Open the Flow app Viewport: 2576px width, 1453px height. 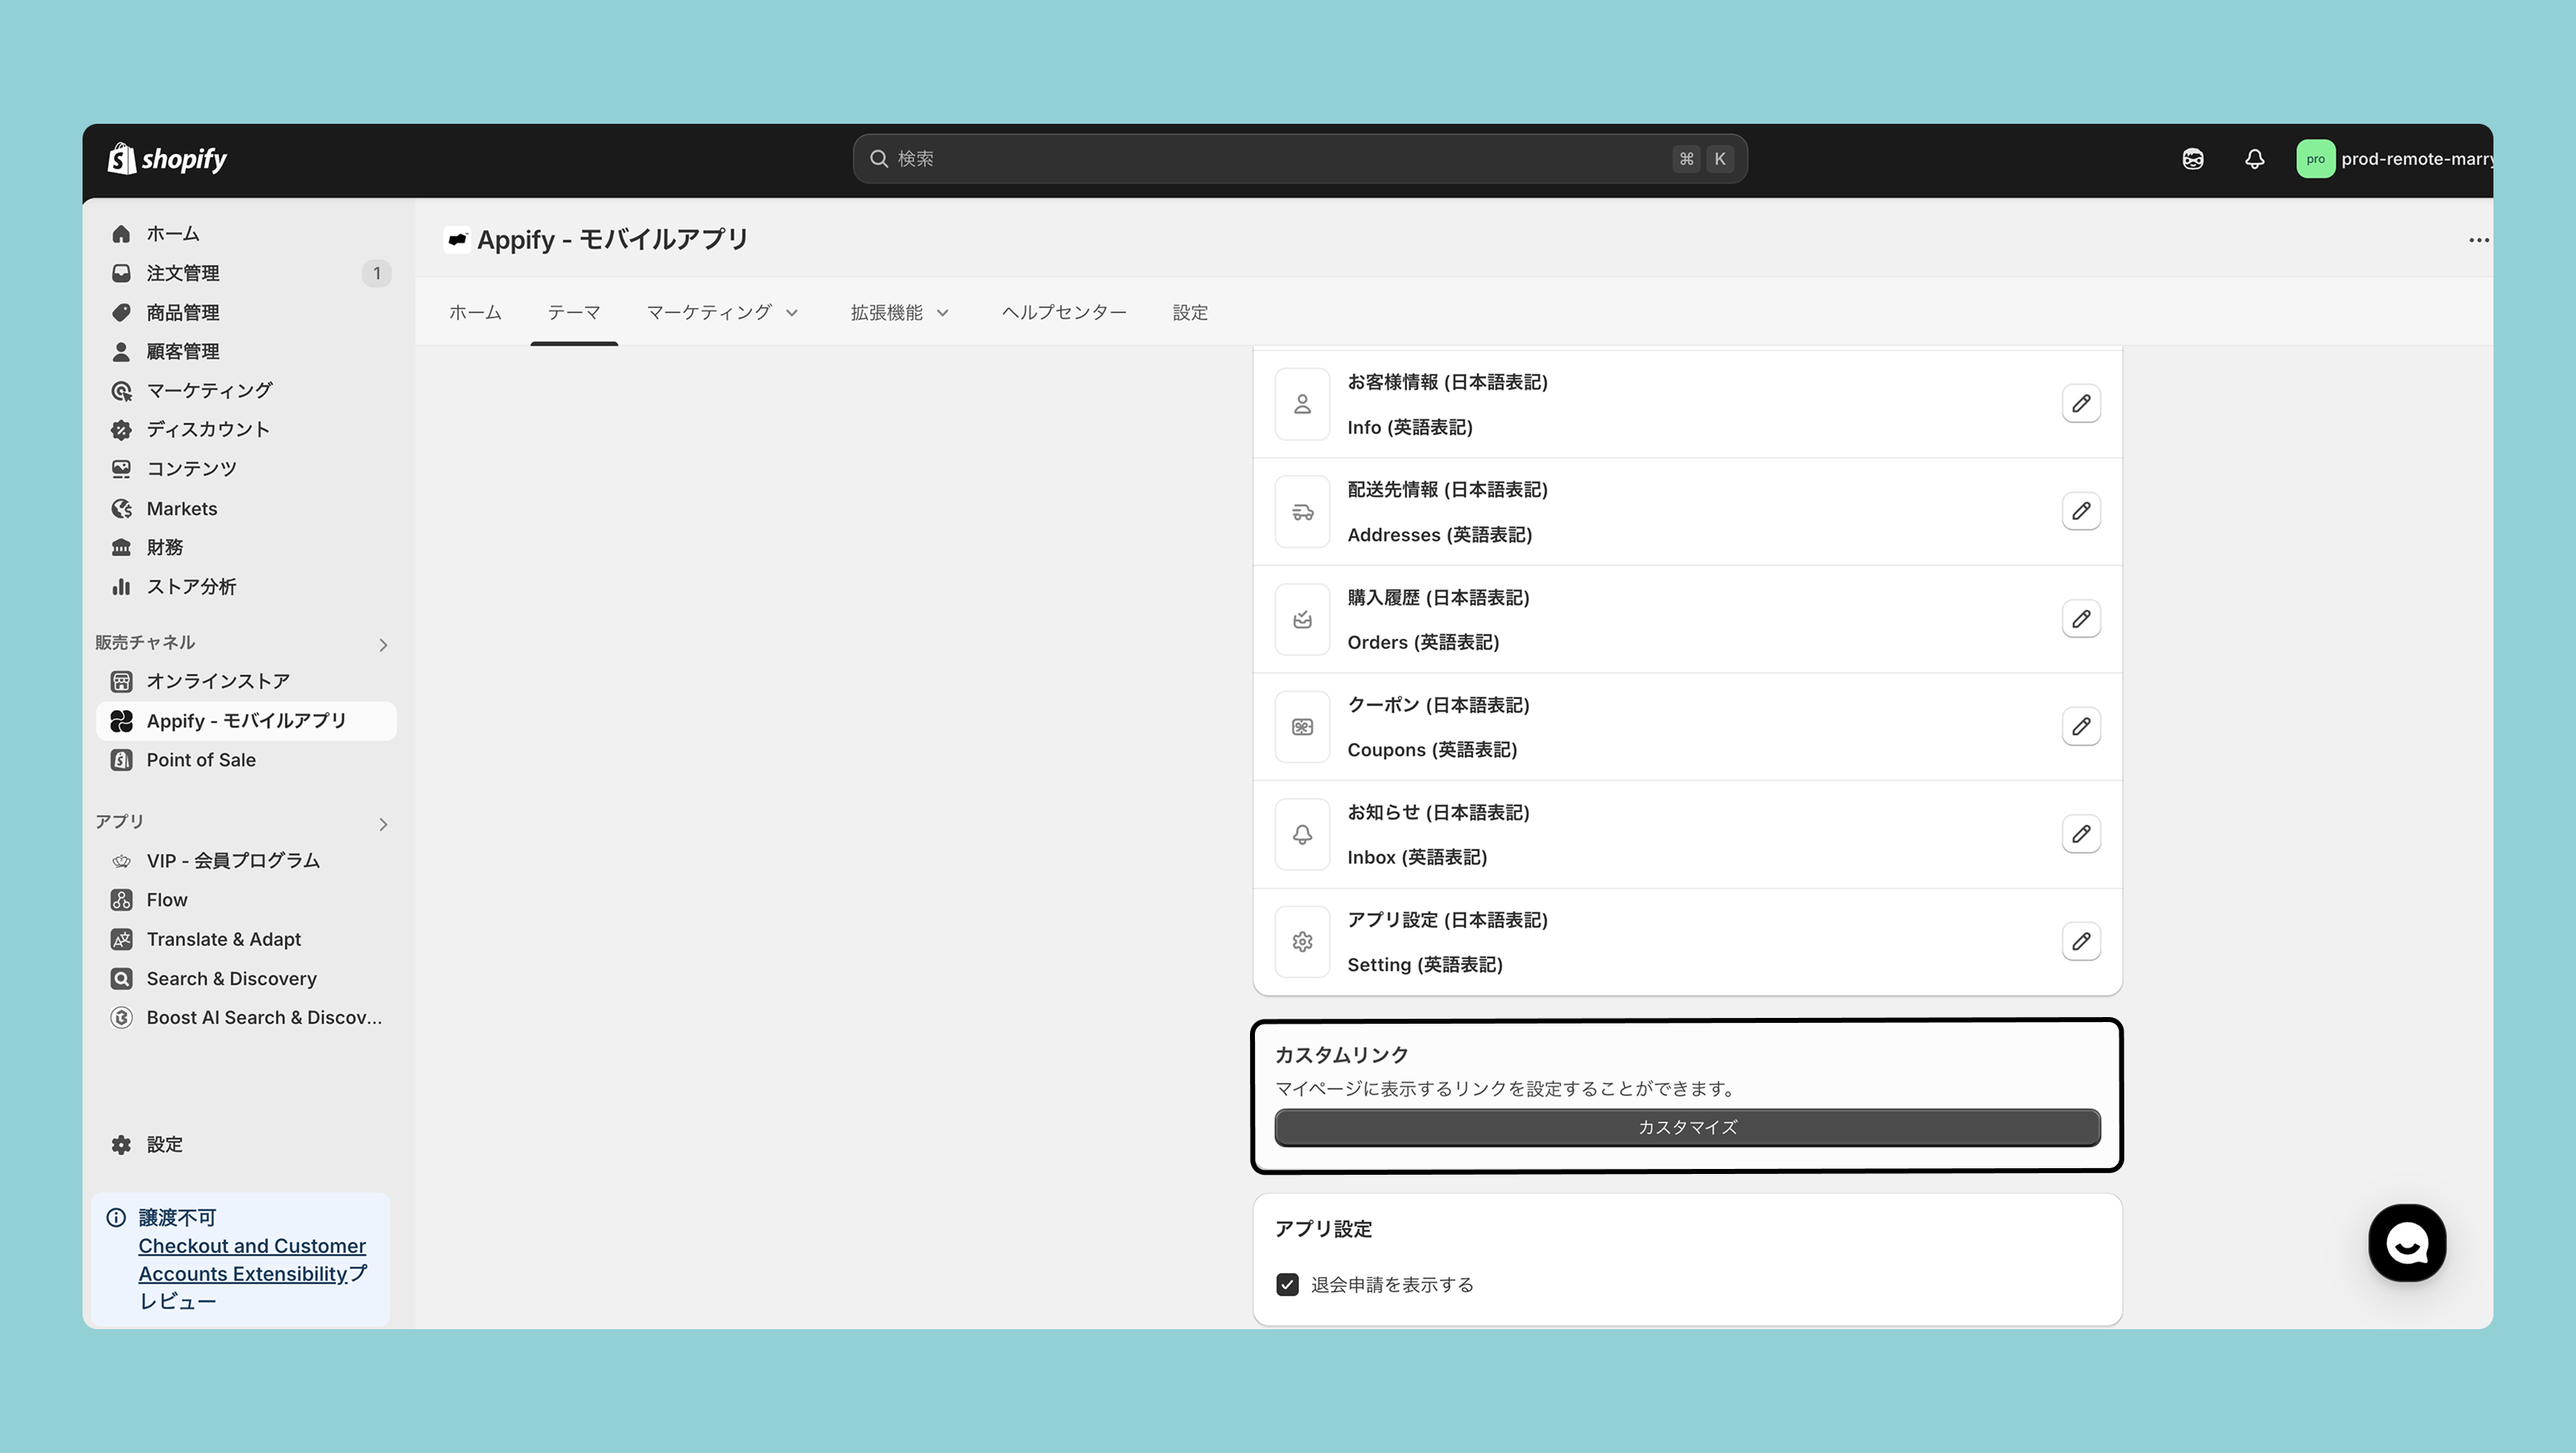[246, 900]
